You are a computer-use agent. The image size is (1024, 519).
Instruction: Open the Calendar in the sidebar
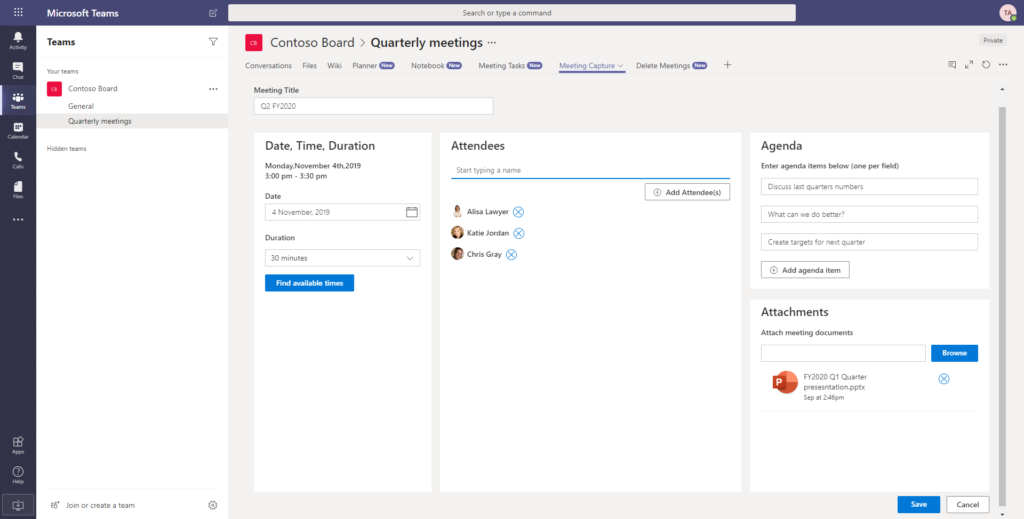coord(18,131)
